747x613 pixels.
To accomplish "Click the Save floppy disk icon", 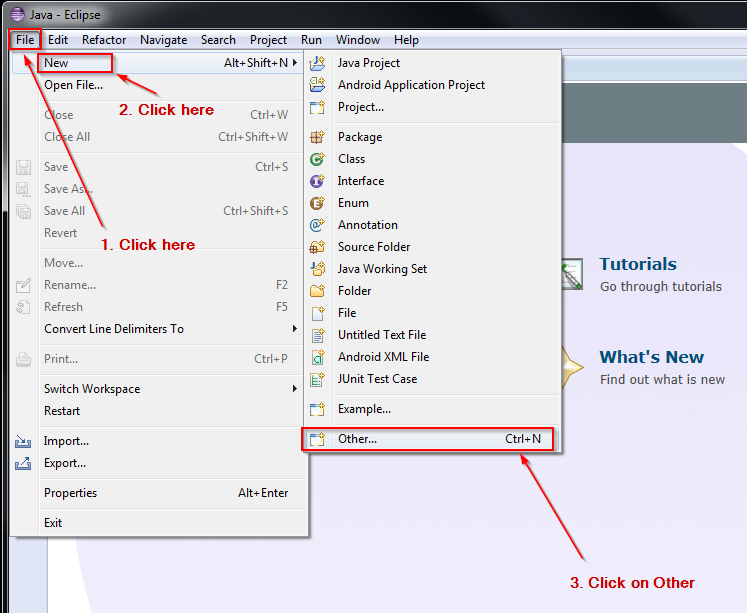I will pyautogui.click(x=23, y=167).
